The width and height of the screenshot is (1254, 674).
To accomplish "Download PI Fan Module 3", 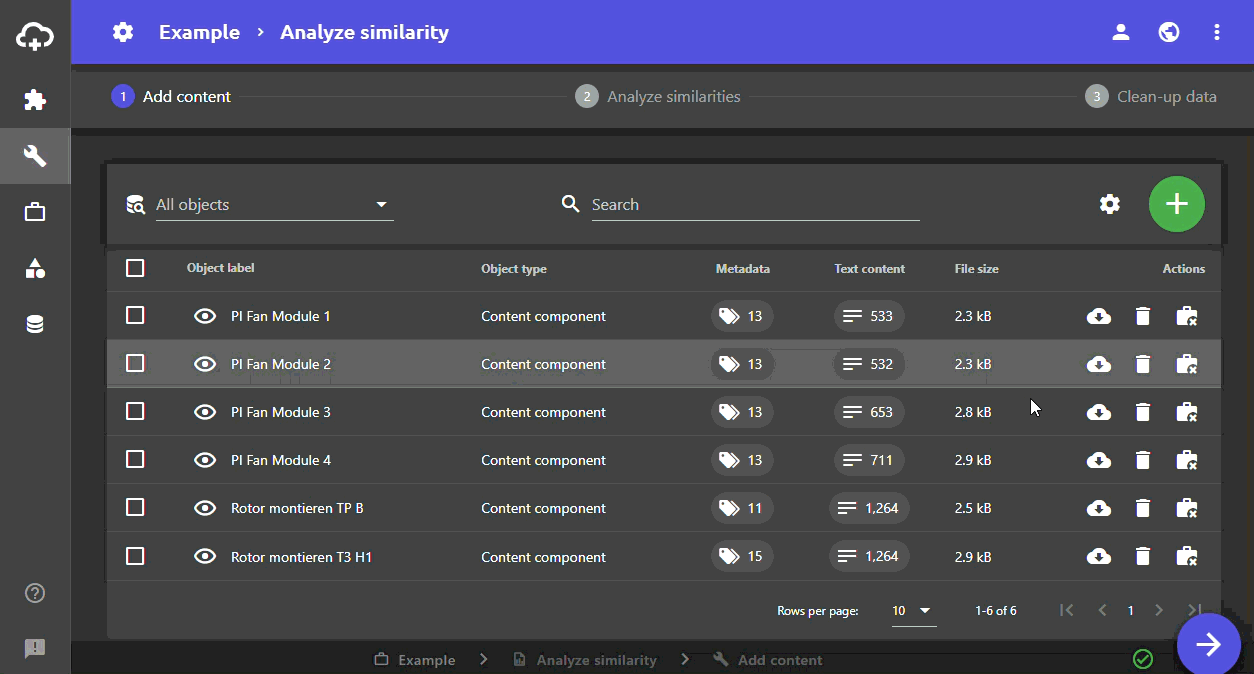I will coord(1099,412).
